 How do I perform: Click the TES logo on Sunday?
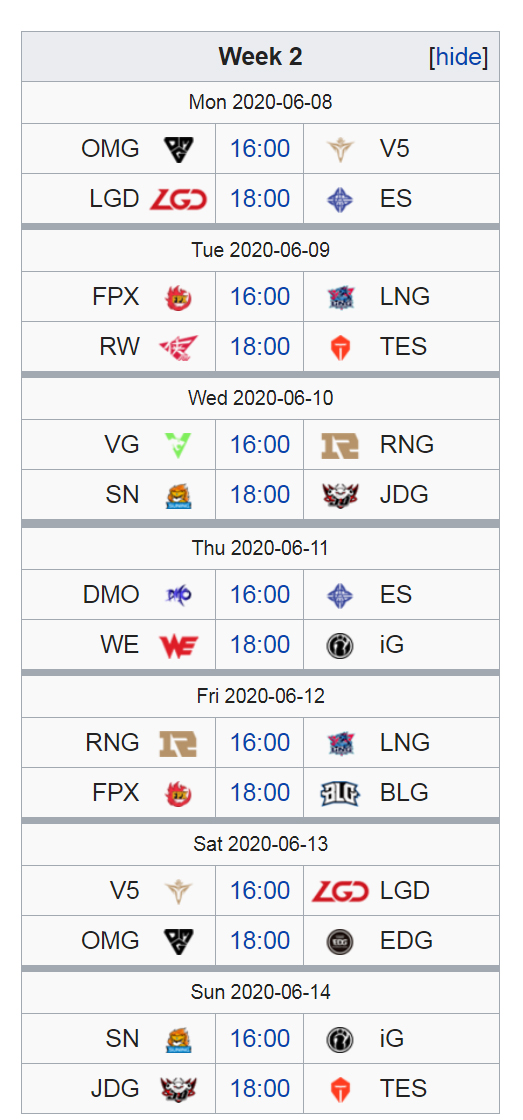click(339, 1089)
